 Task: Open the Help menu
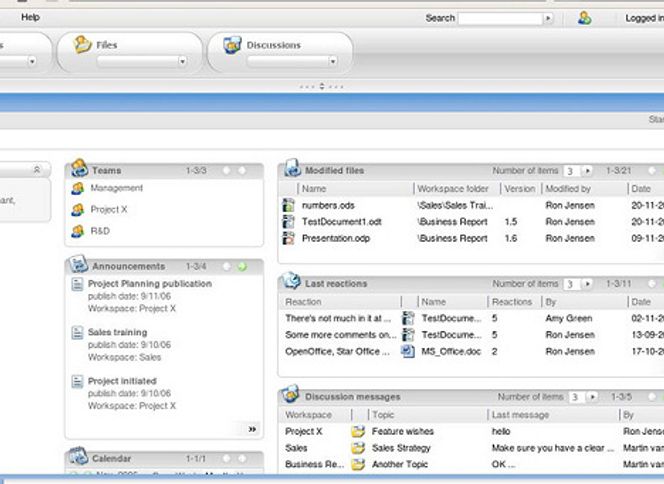click(x=30, y=17)
